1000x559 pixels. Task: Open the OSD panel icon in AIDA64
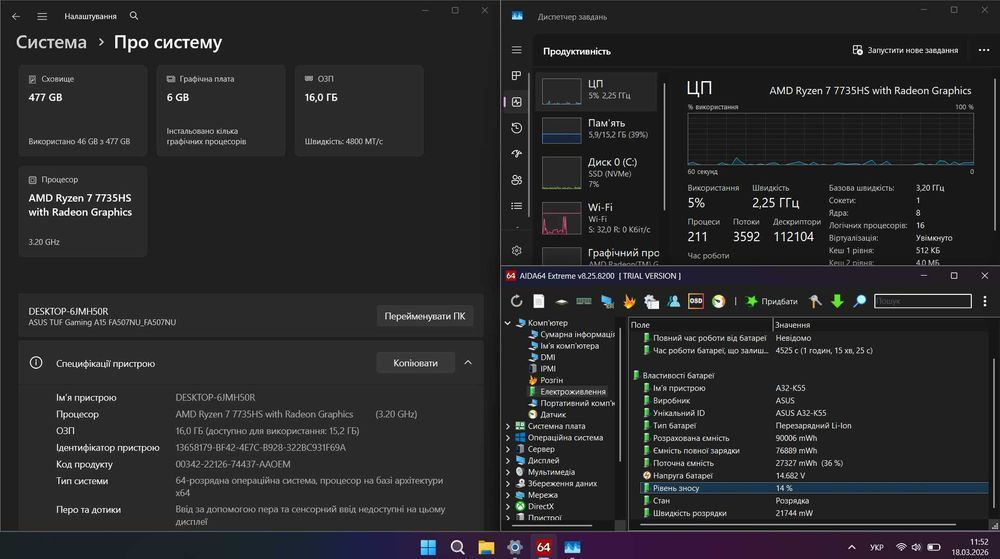click(696, 301)
